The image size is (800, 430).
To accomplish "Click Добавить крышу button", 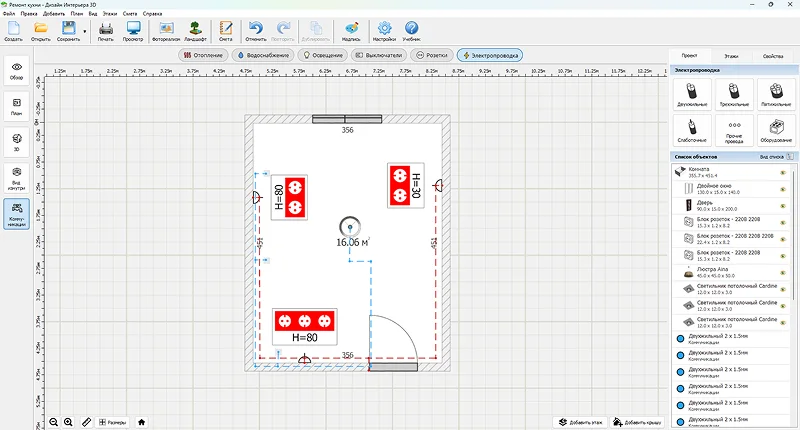I will point(637,422).
